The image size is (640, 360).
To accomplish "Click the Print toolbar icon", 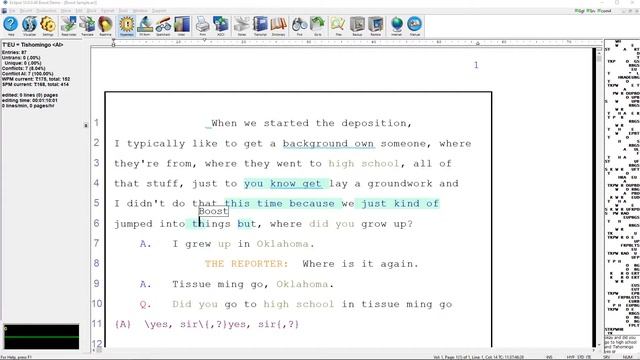I will coord(202,26).
